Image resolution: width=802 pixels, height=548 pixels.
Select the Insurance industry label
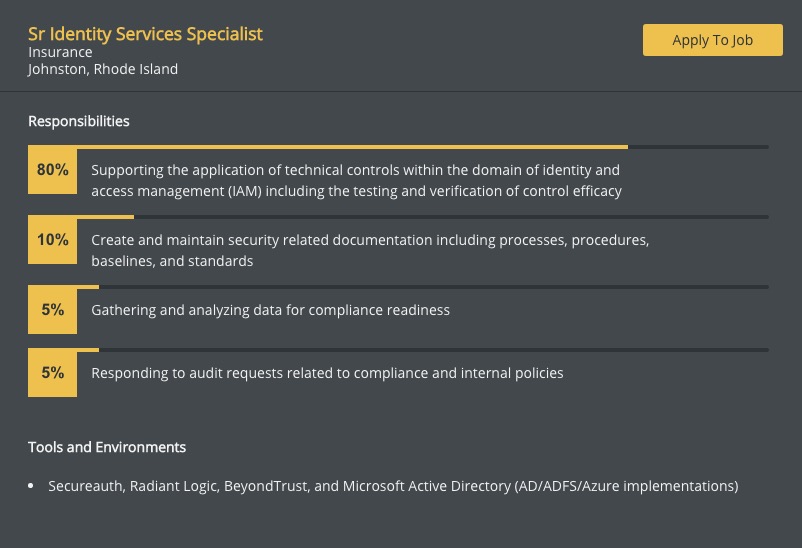pos(60,52)
